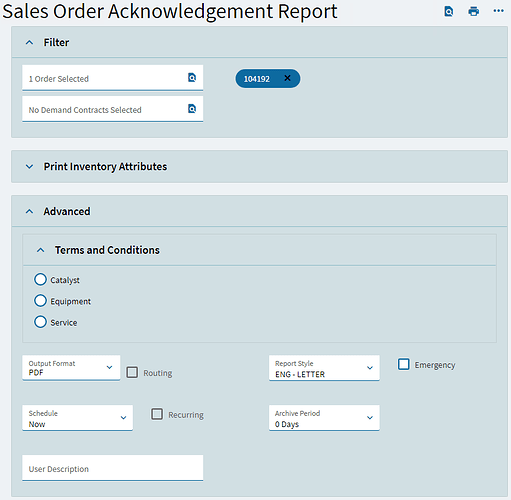Collapse the Filter section chevron
The image size is (511, 500).
(29, 43)
